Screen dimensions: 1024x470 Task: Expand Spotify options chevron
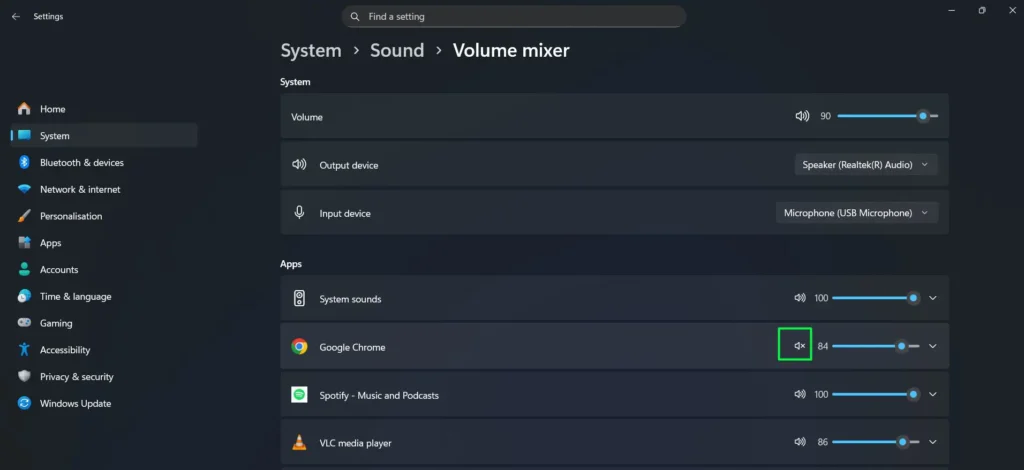(x=933, y=394)
